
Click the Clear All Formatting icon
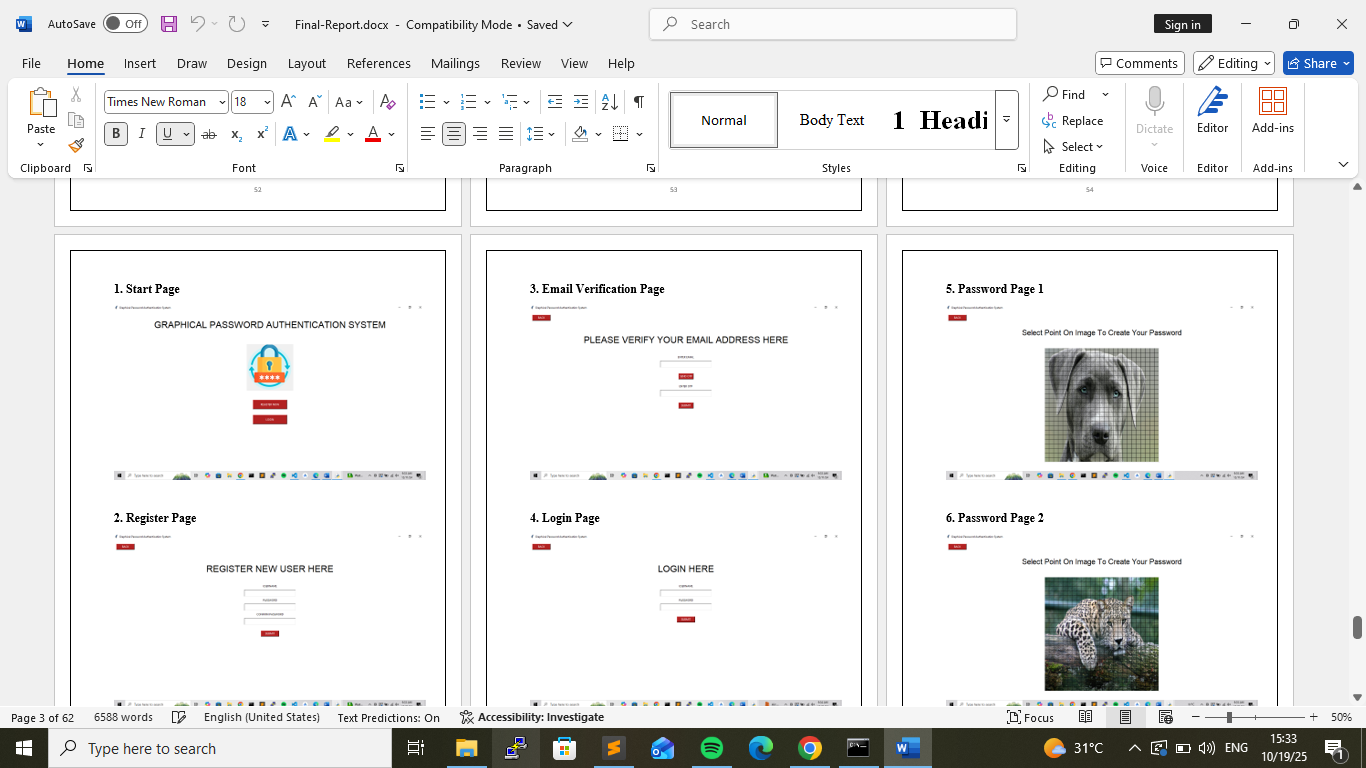[x=388, y=102]
